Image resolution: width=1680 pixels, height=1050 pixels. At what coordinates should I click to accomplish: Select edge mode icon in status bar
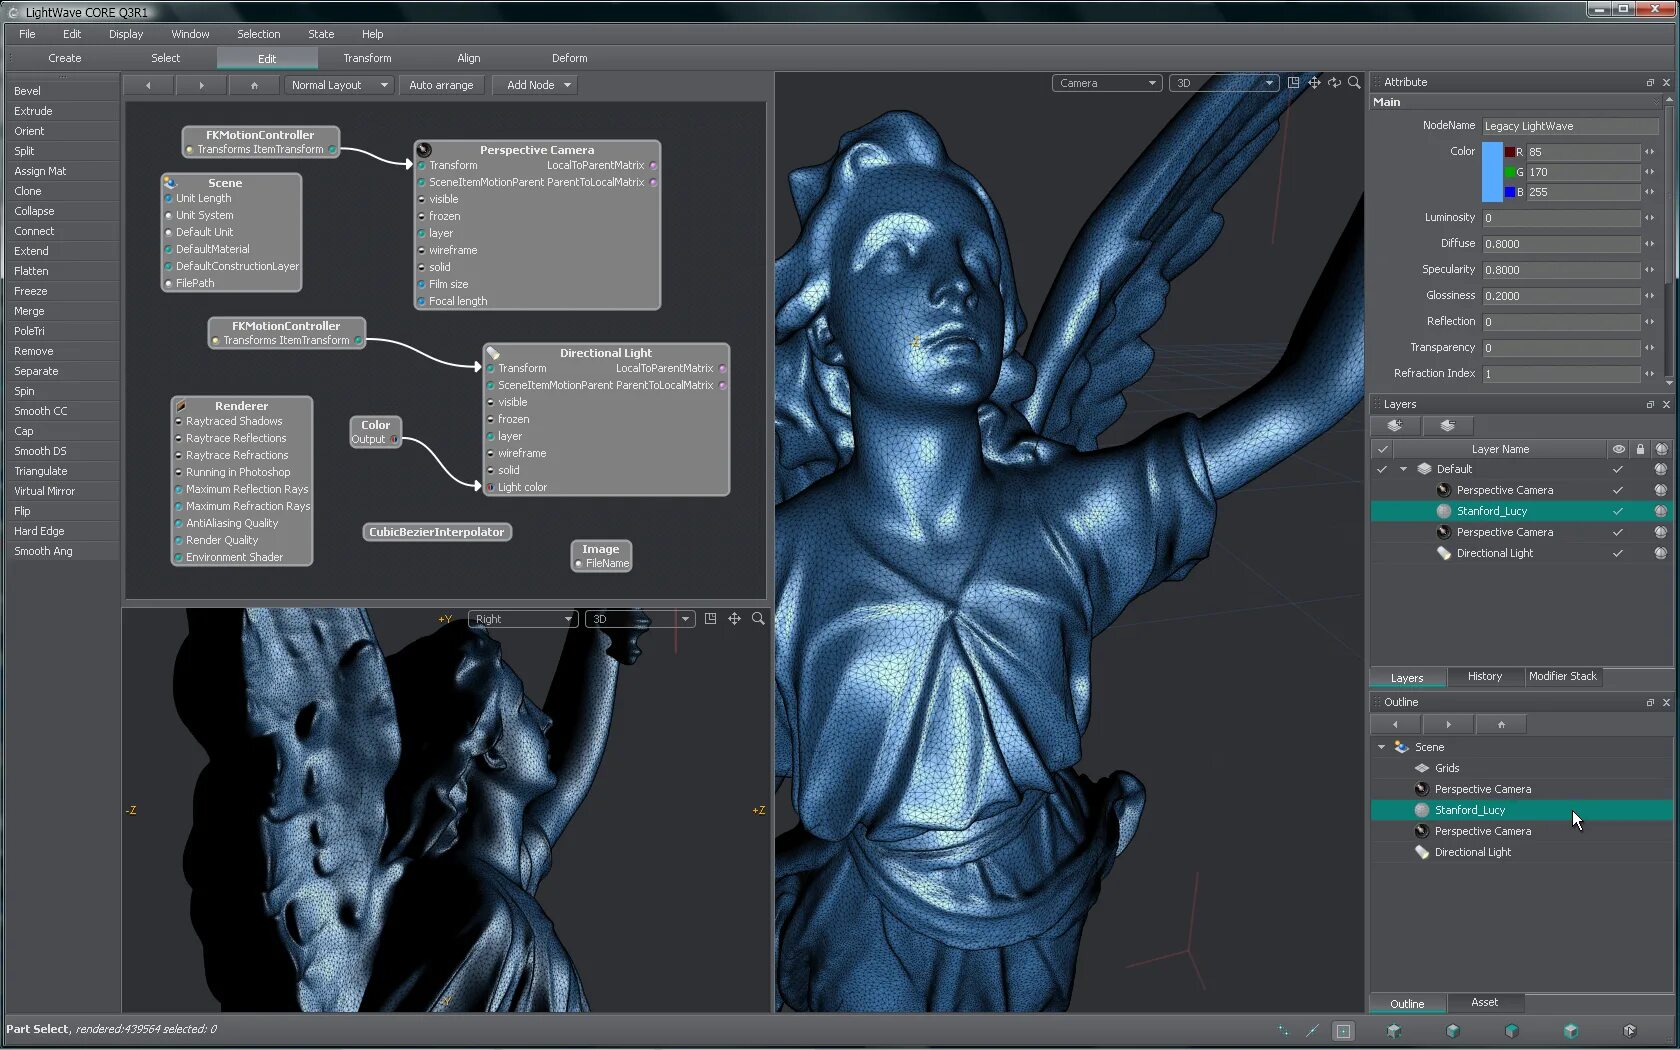pyautogui.click(x=1313, y=1031)
